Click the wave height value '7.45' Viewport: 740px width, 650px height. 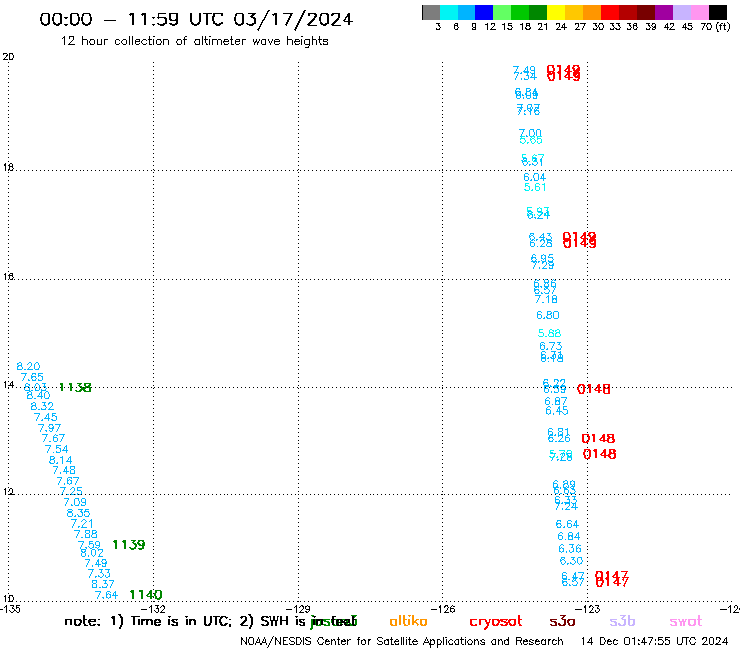[x=46, y=417]
